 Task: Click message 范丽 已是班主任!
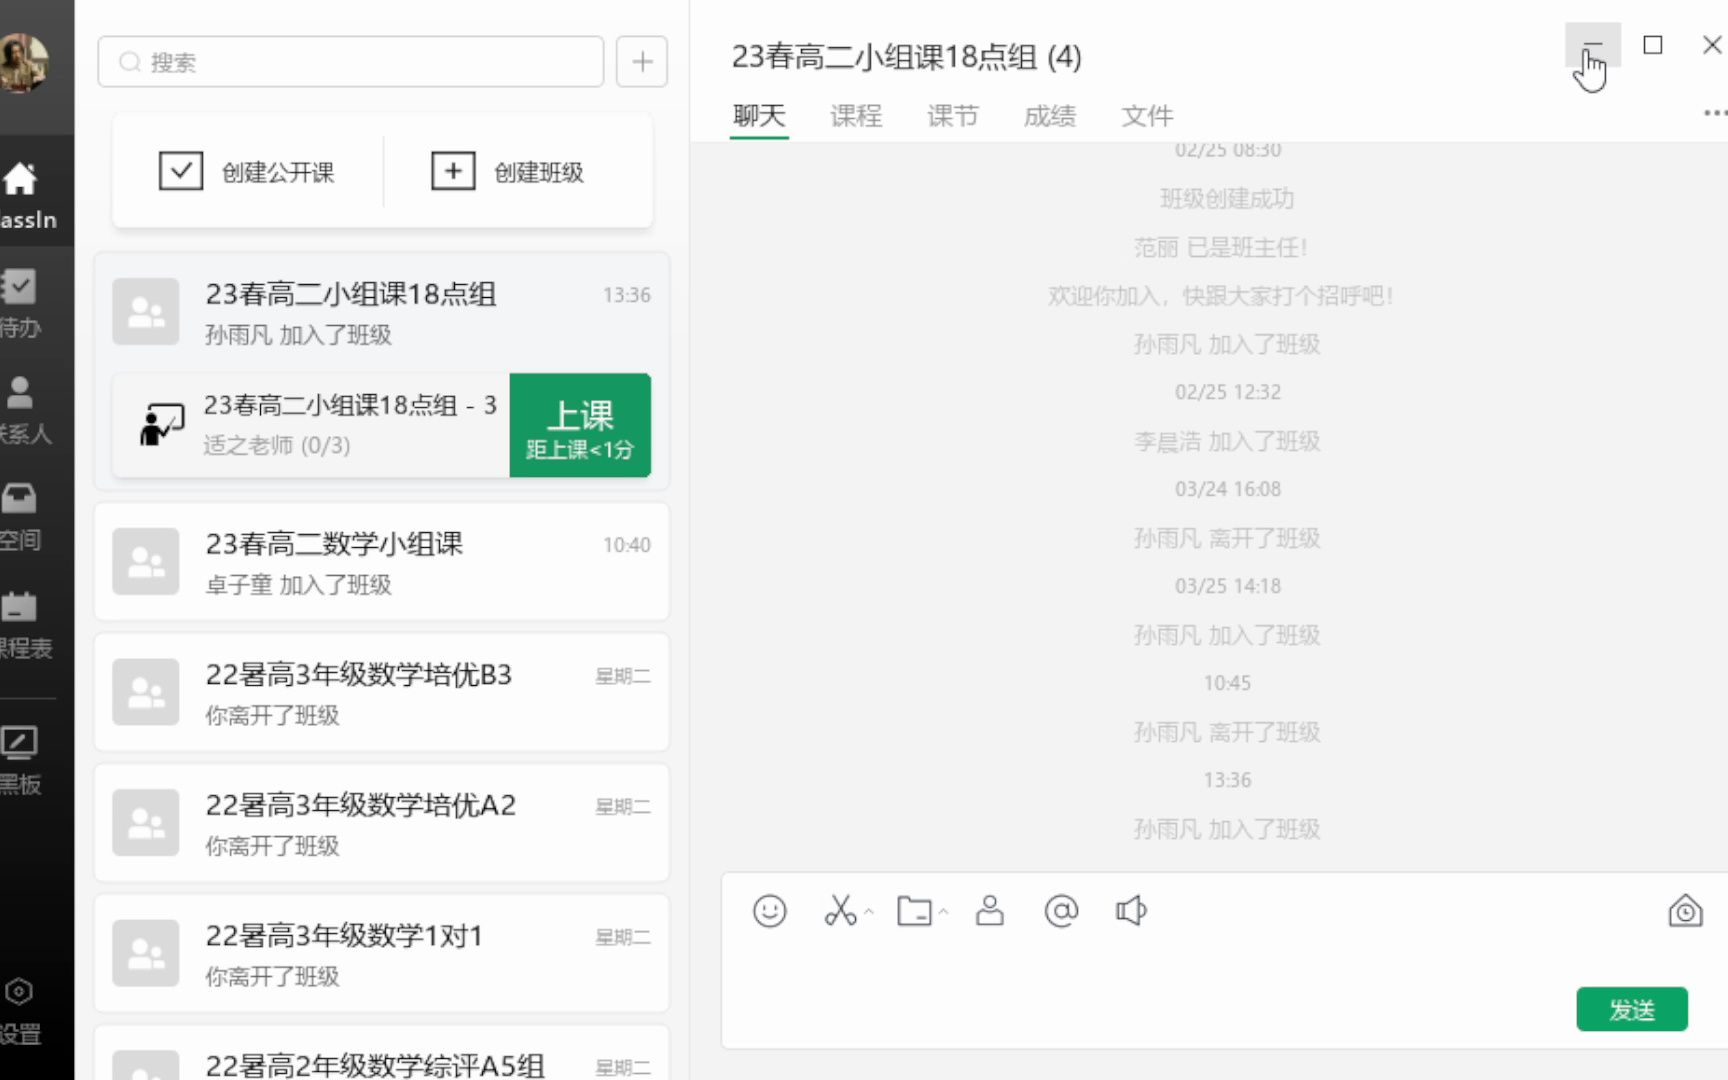pyautogui.click(x=1221, y=247)
